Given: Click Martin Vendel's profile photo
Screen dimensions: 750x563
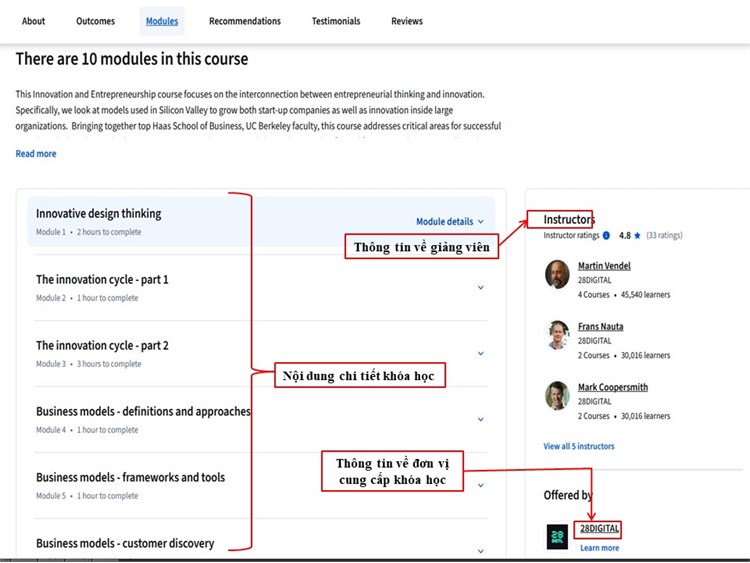Looking at the screenshot, I should click(558, 274).
